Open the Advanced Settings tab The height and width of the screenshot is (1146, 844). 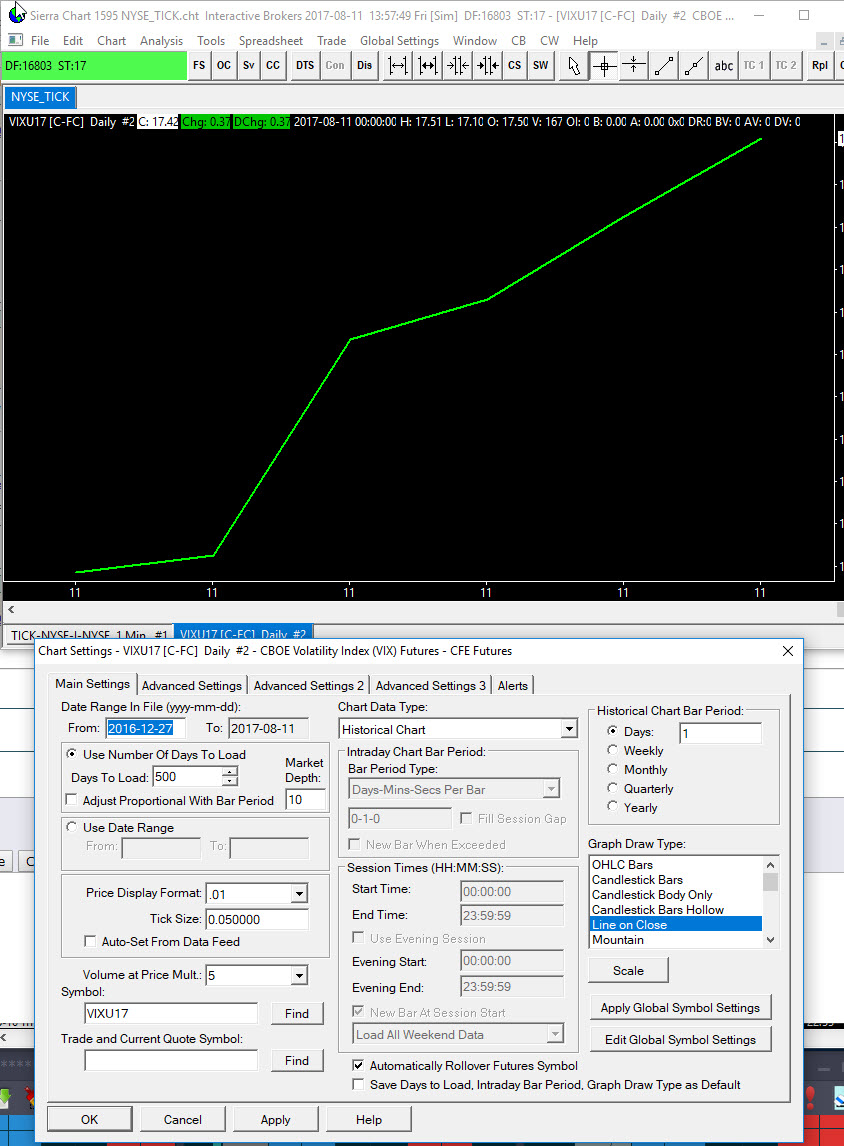[x=191, y=686]
